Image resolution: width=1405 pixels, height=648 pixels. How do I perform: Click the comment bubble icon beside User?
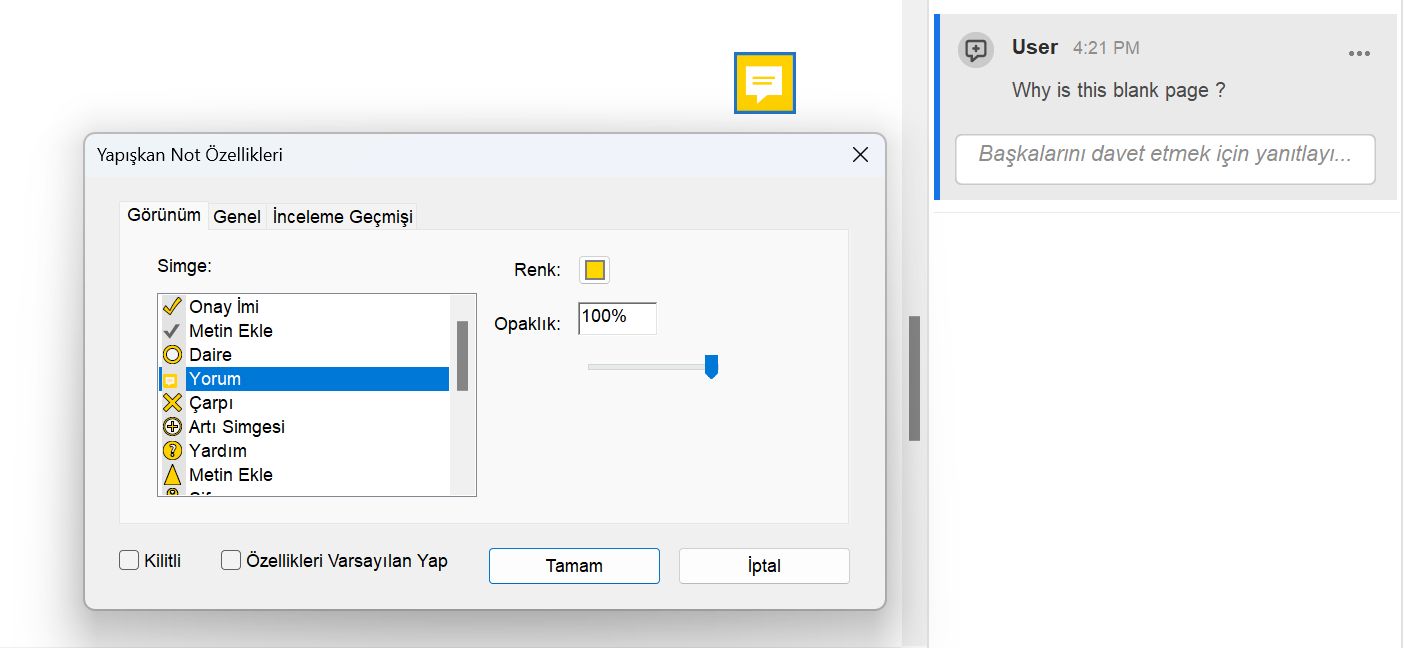[x=976, y=50]
